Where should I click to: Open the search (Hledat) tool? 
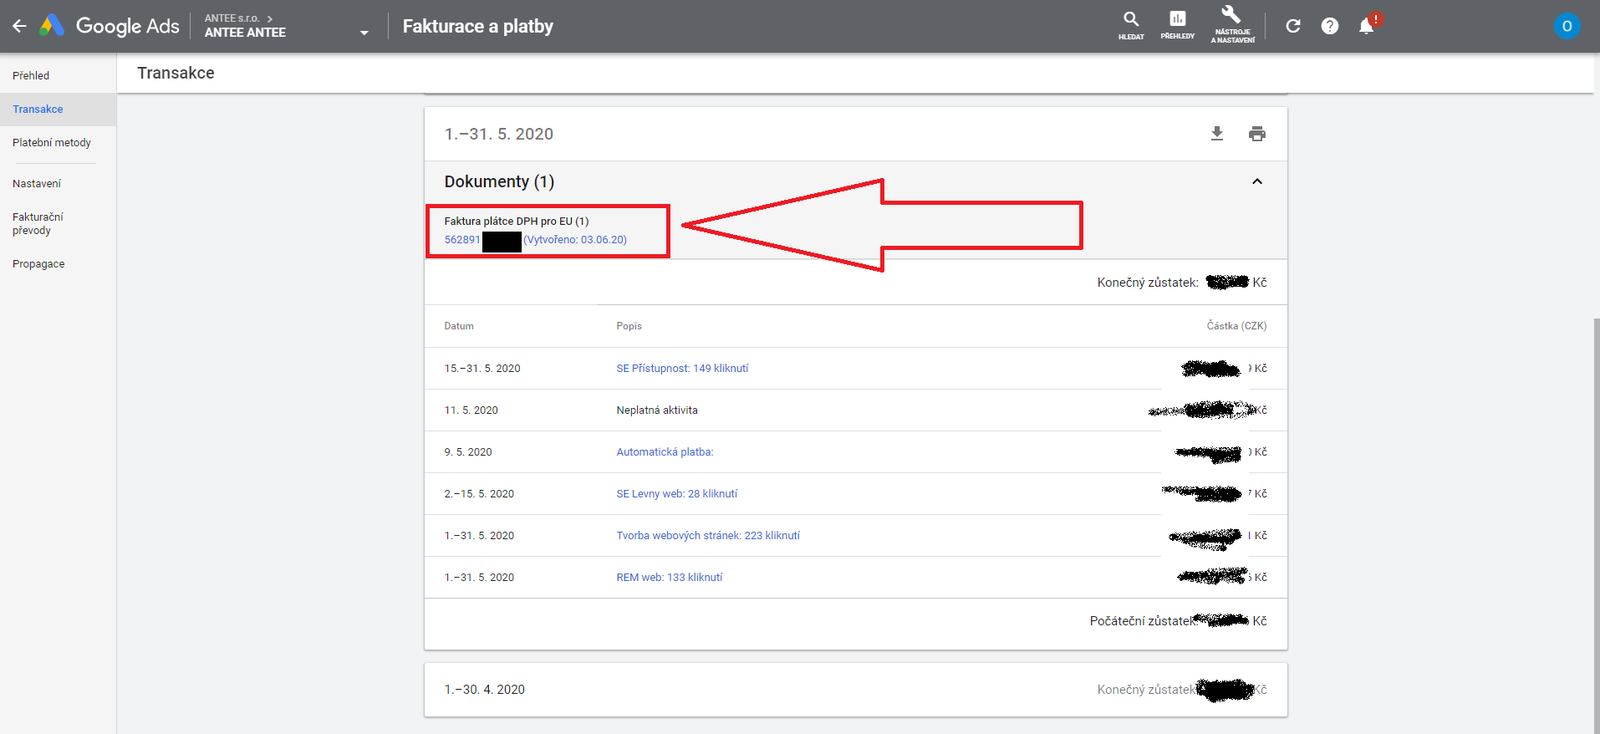click(x=1131, y=24)
